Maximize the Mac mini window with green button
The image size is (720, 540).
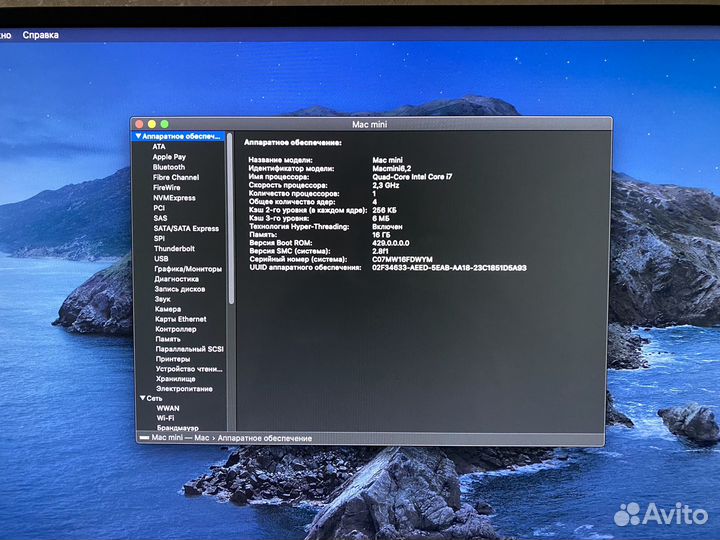click(x=164, y=124)
